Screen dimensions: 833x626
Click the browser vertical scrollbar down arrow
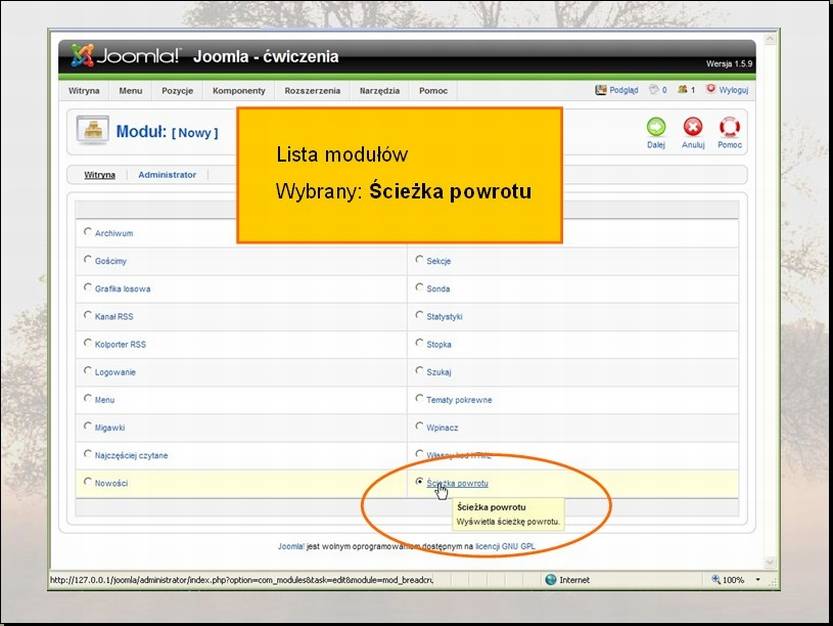770,562
